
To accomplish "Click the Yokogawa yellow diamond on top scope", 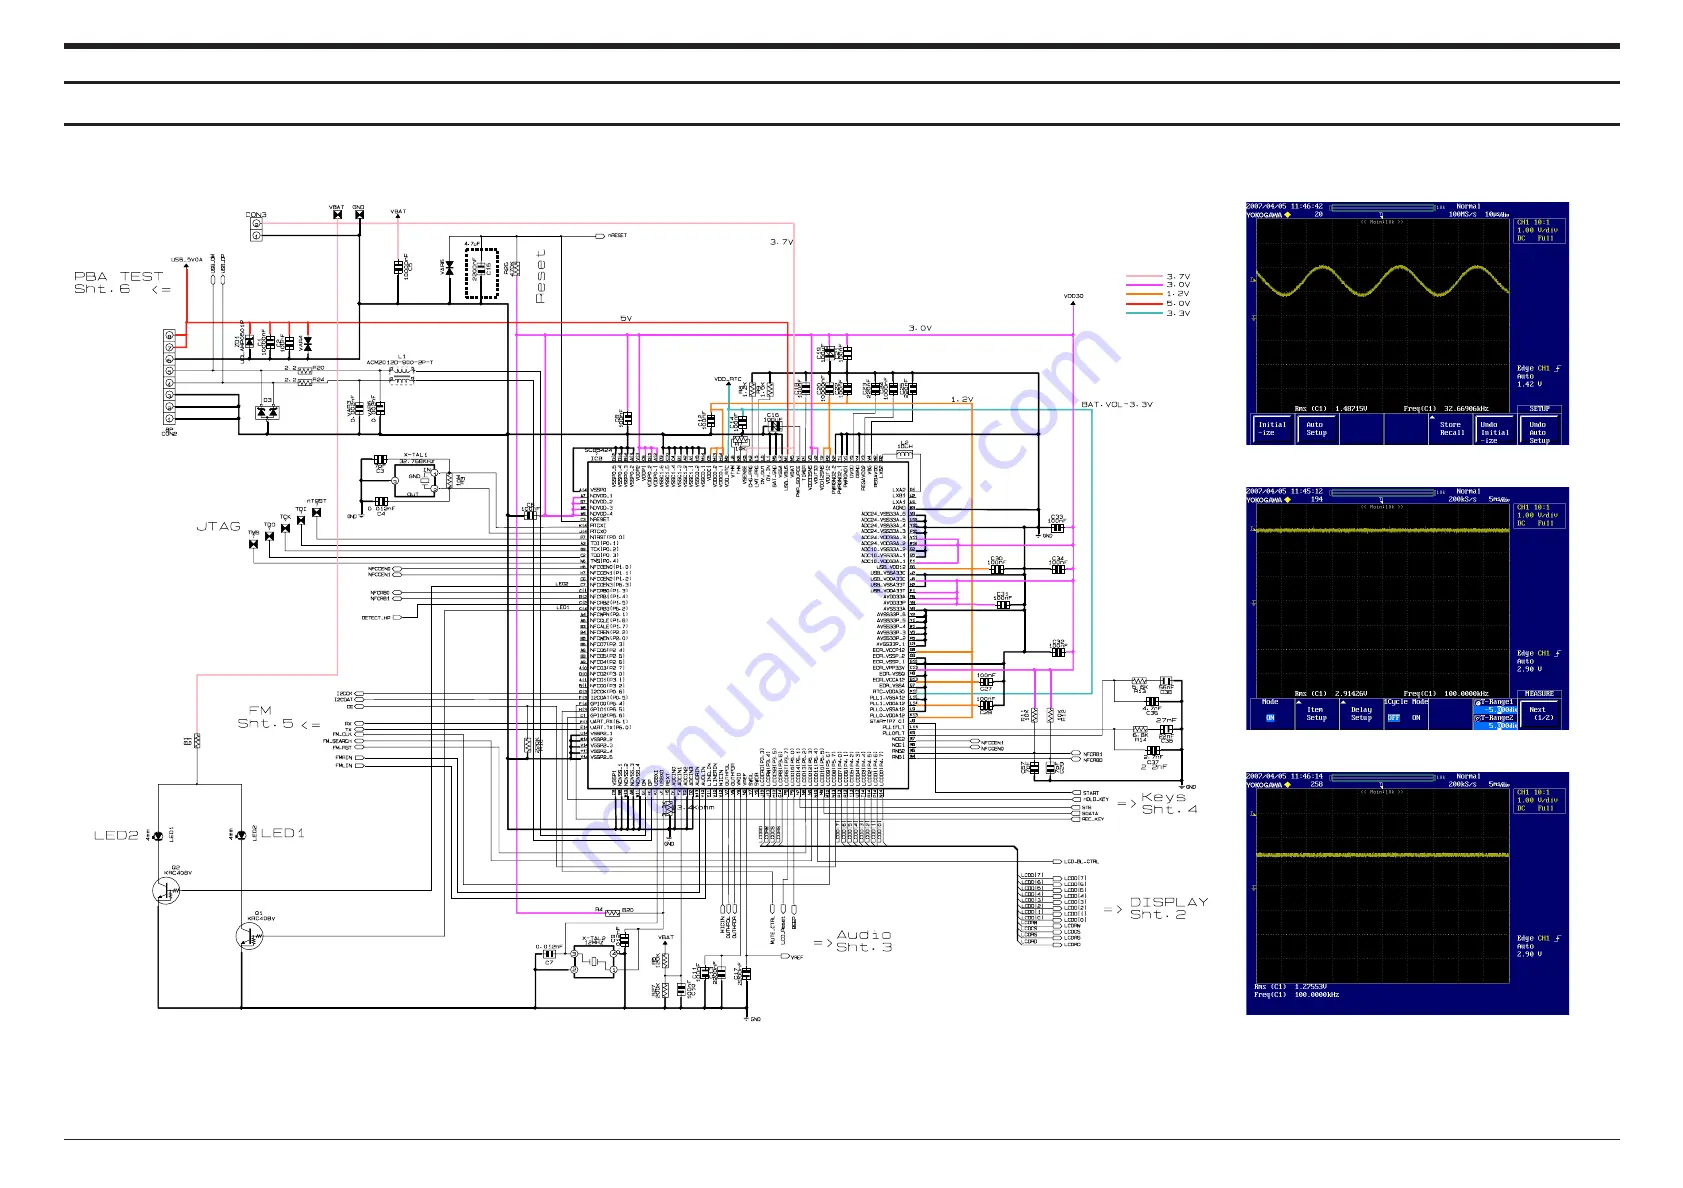I will (x=1287, y=215).
